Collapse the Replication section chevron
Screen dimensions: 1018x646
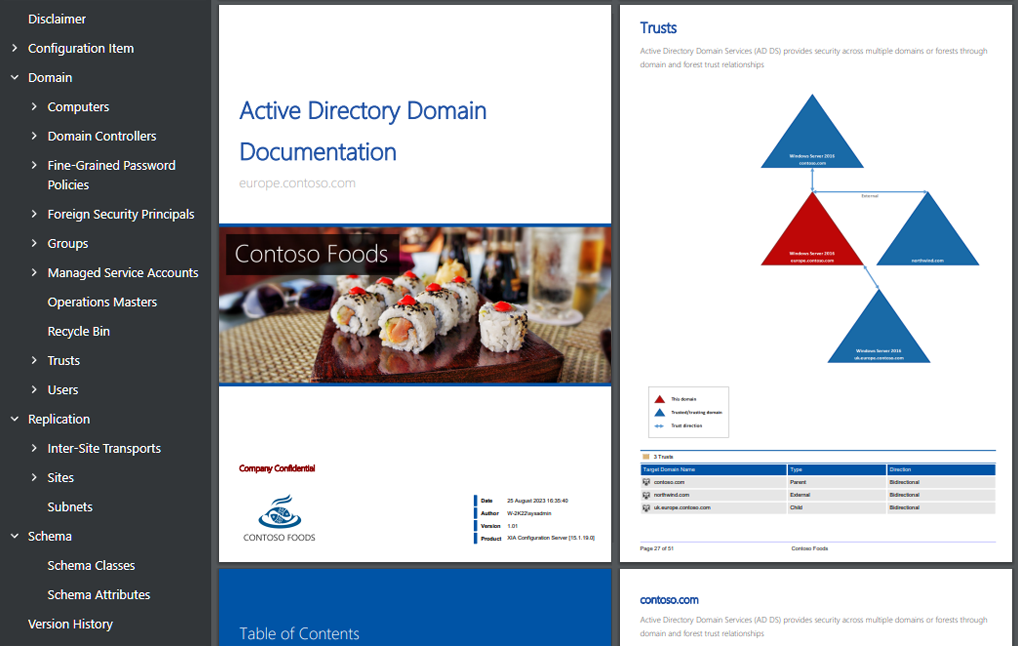point(15,419)
